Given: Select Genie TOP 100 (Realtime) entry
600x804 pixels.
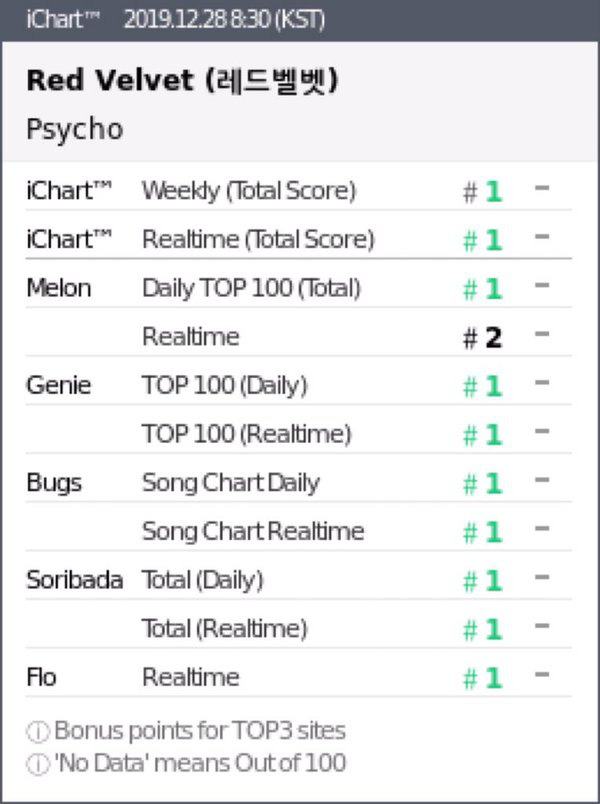Looking at the screenshot, I should (298, 434).
